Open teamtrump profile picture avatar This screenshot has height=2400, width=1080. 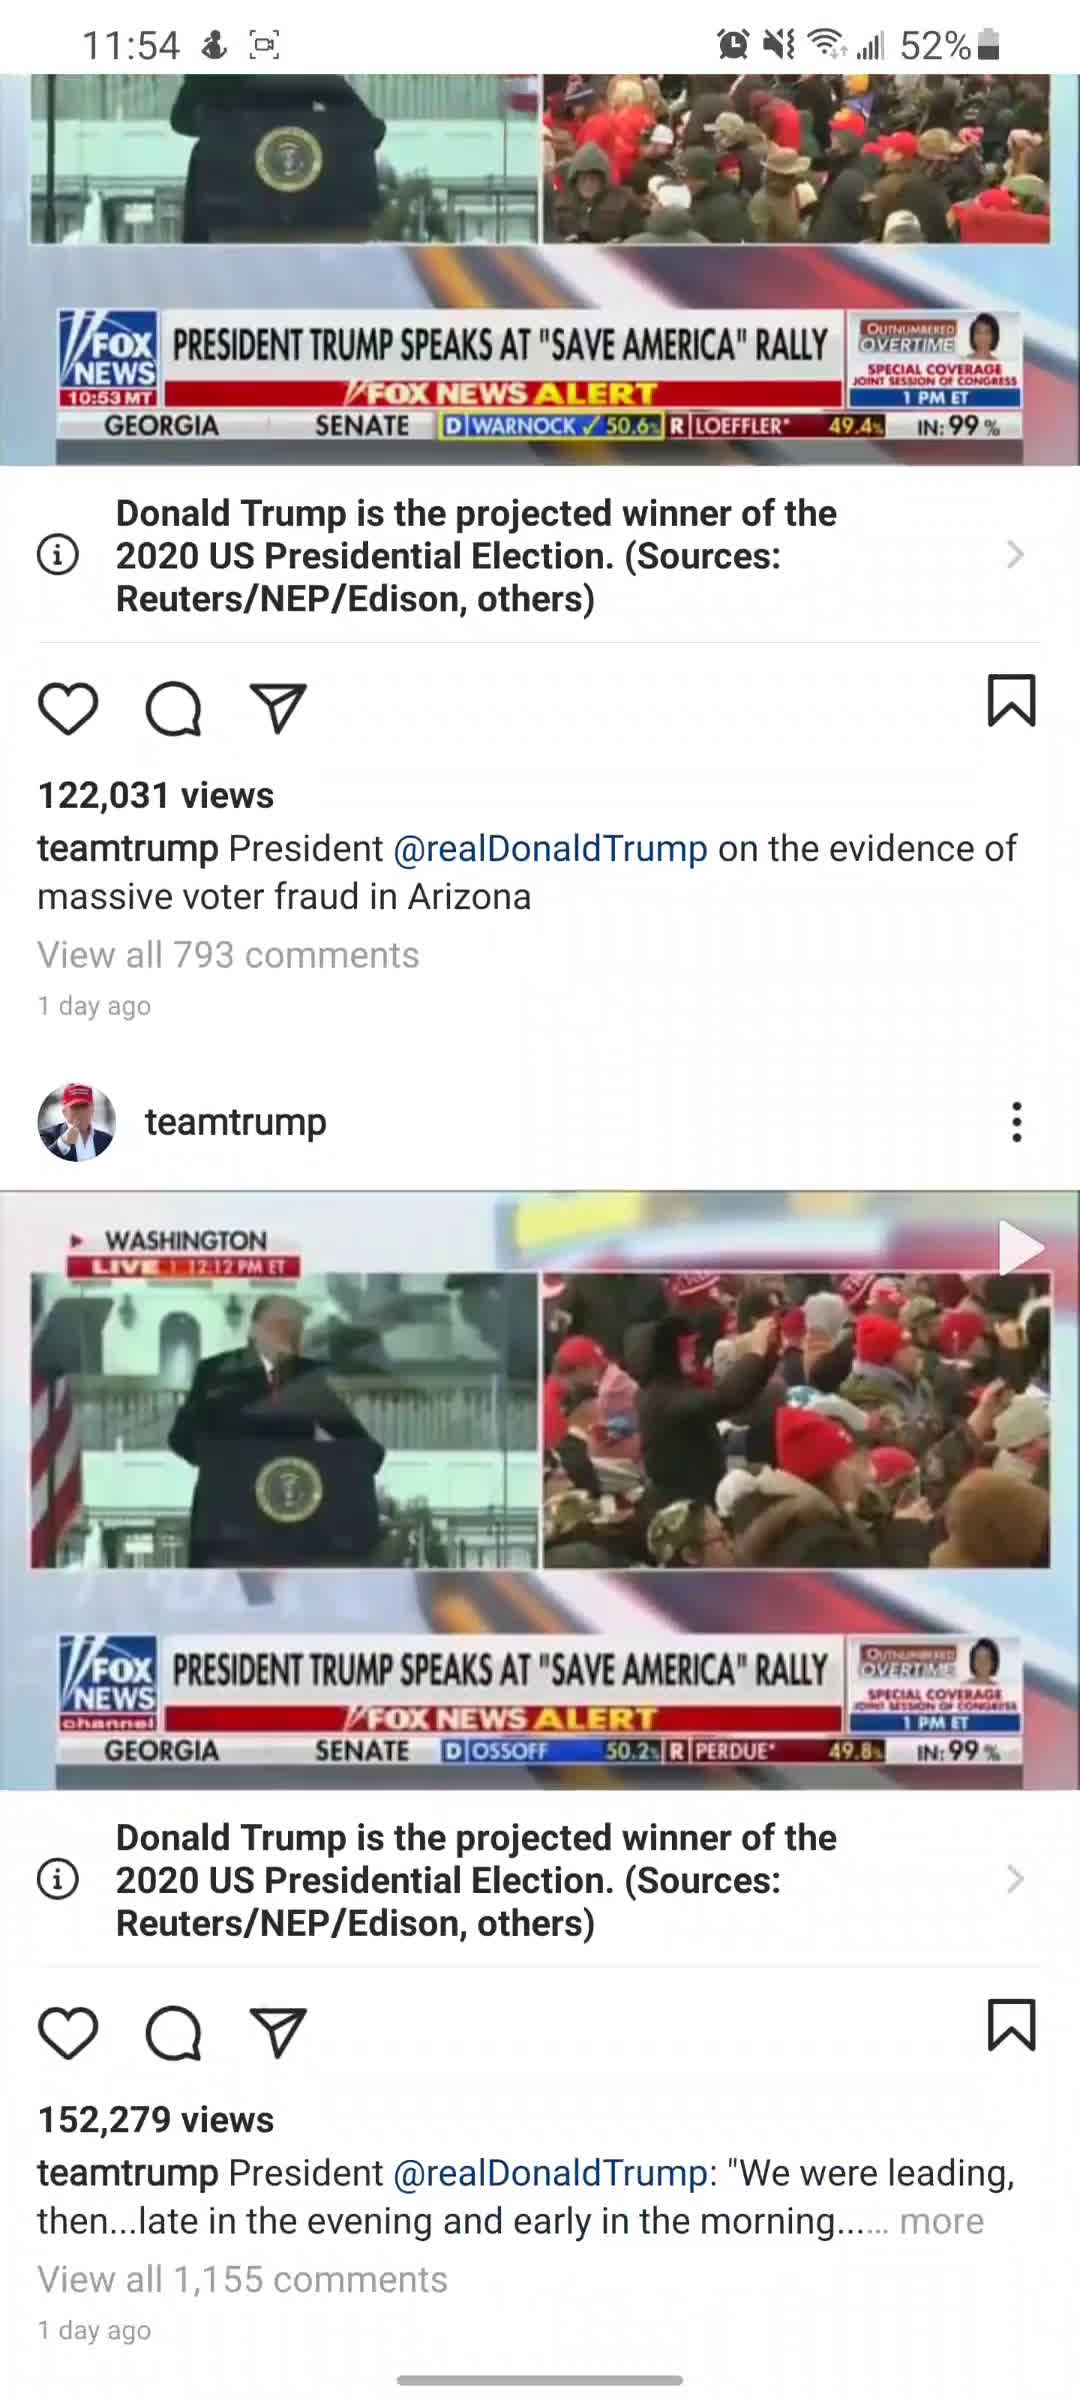(77, 1122)
